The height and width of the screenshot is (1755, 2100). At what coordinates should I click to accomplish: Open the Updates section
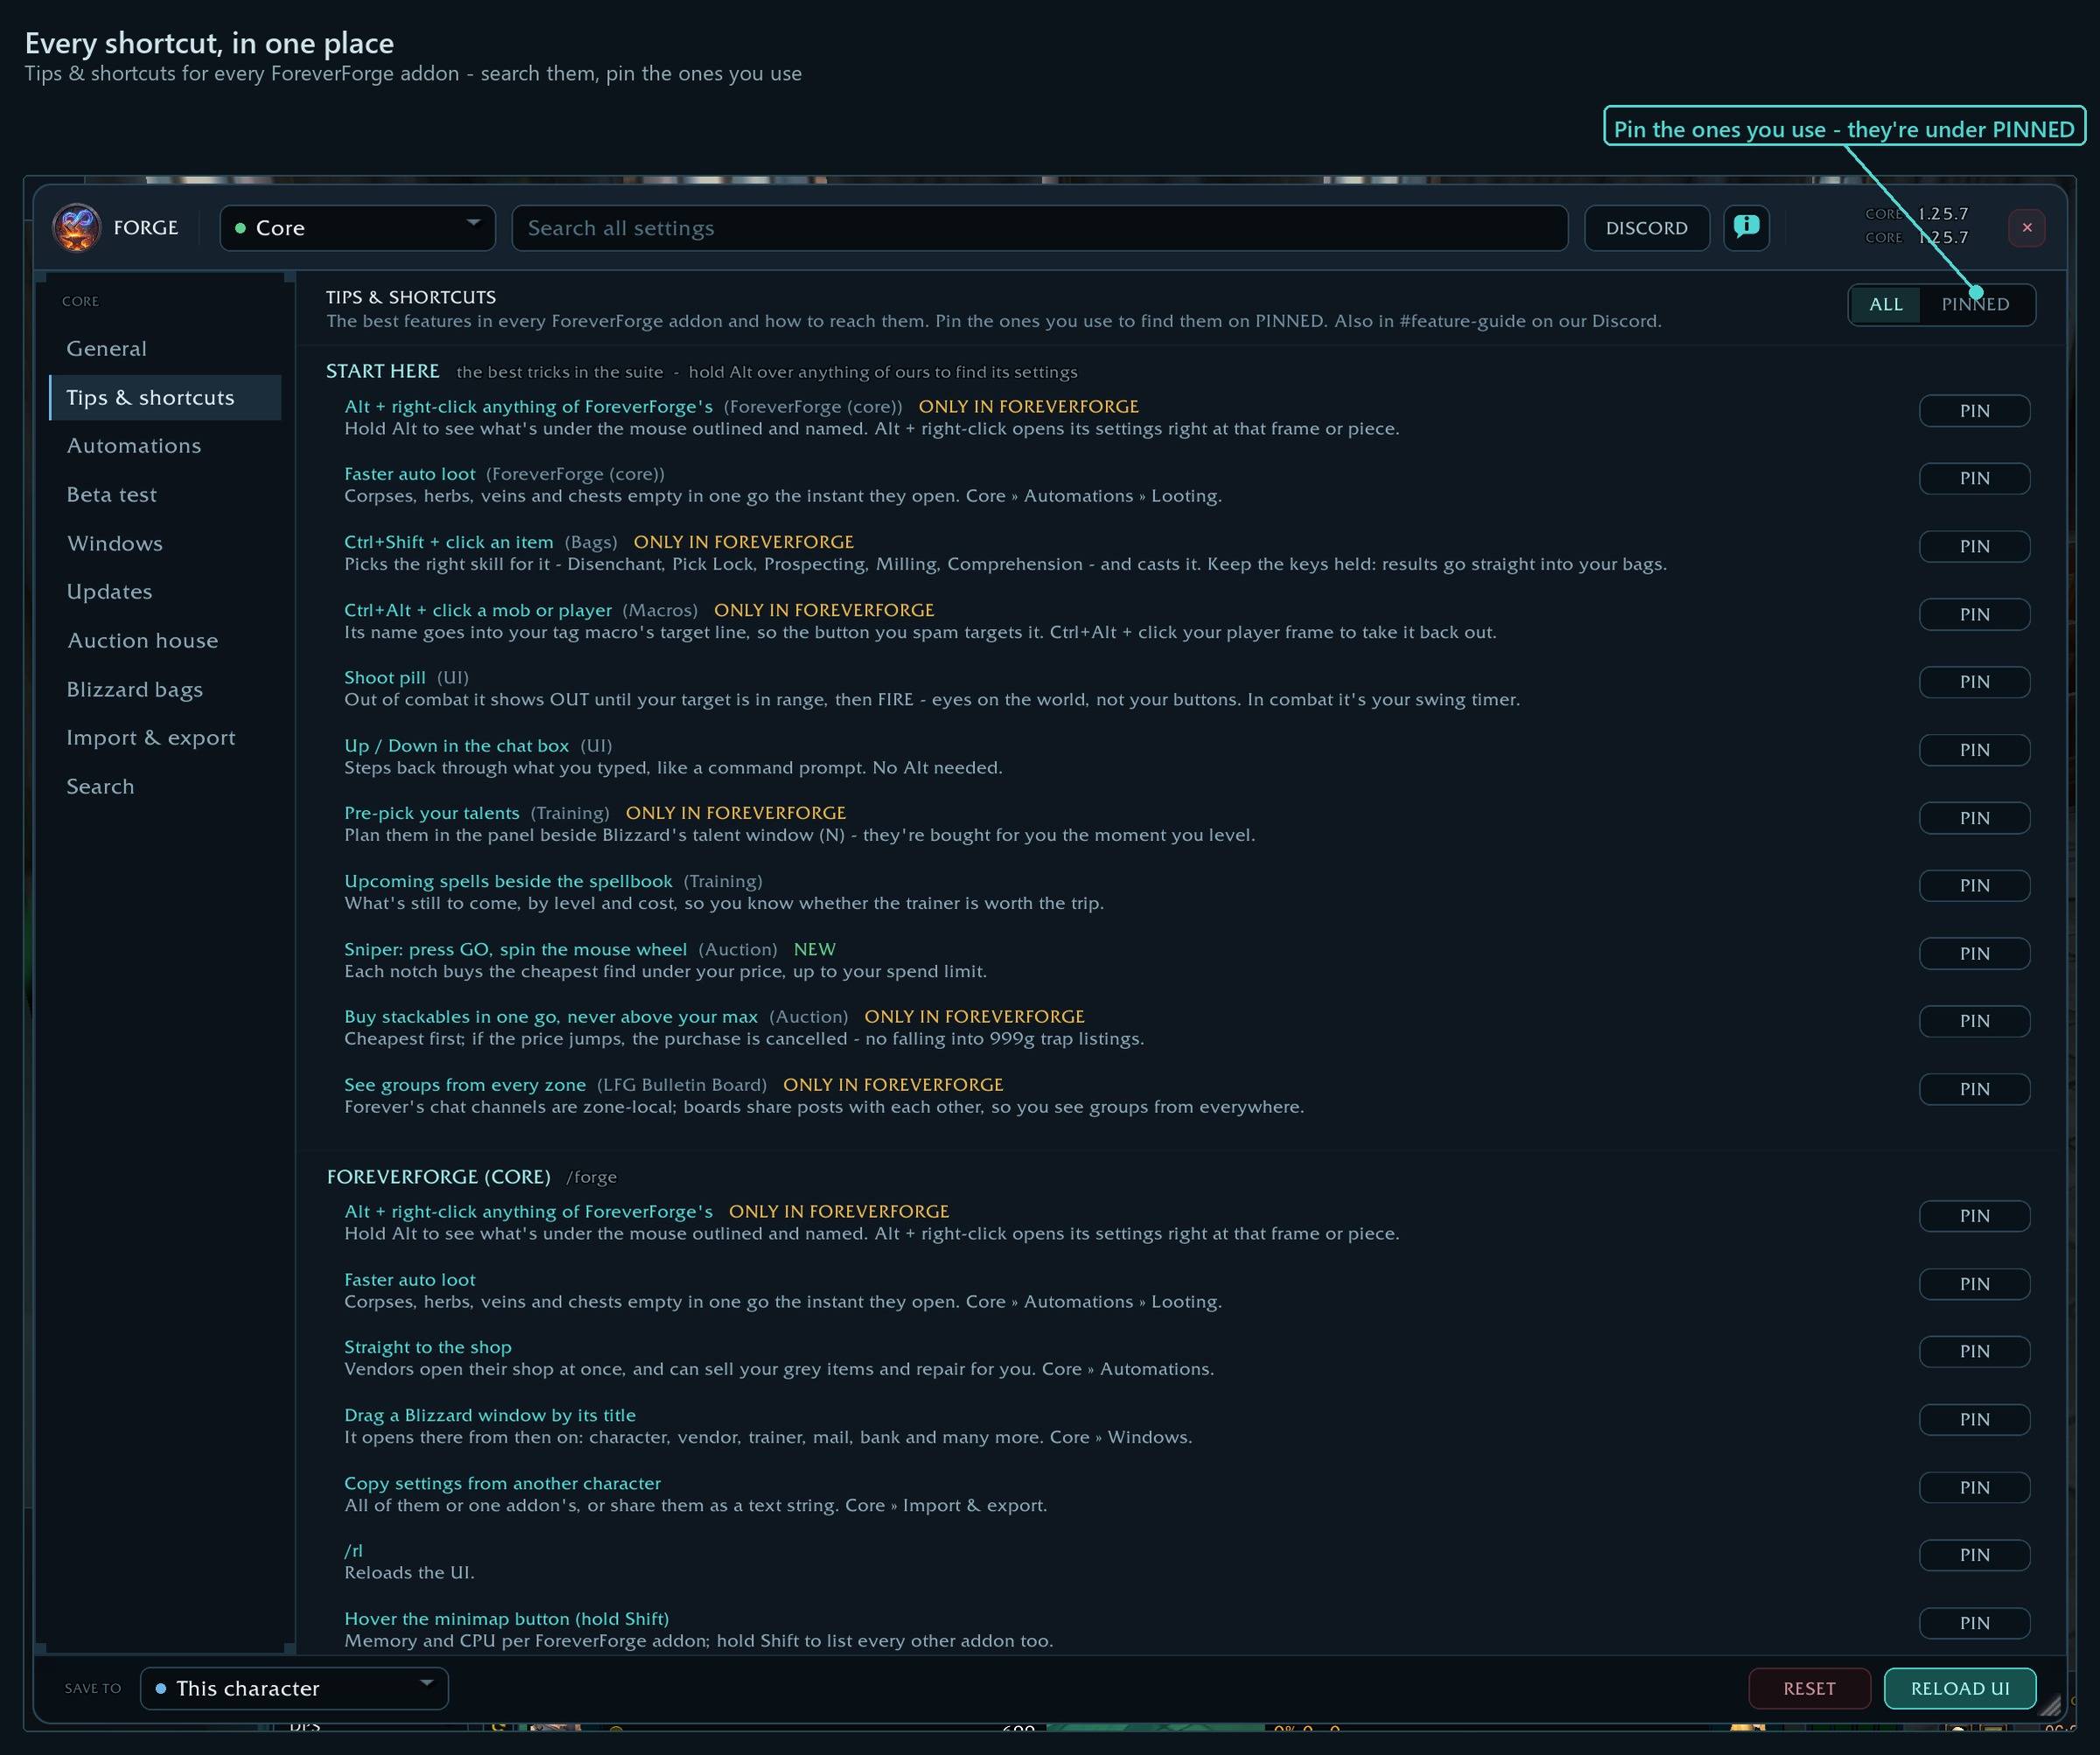pyautogui.click(x=165, y=592)
